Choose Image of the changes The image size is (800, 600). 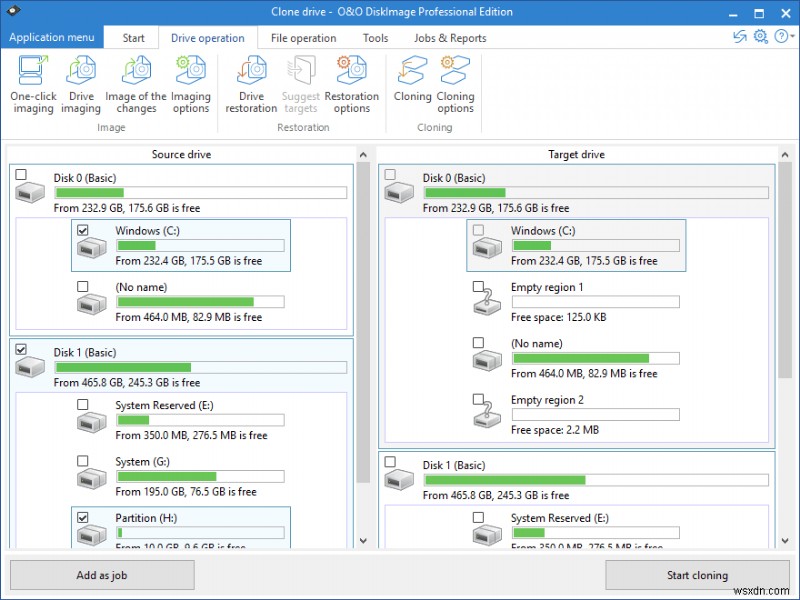click(x=135, y=85)
